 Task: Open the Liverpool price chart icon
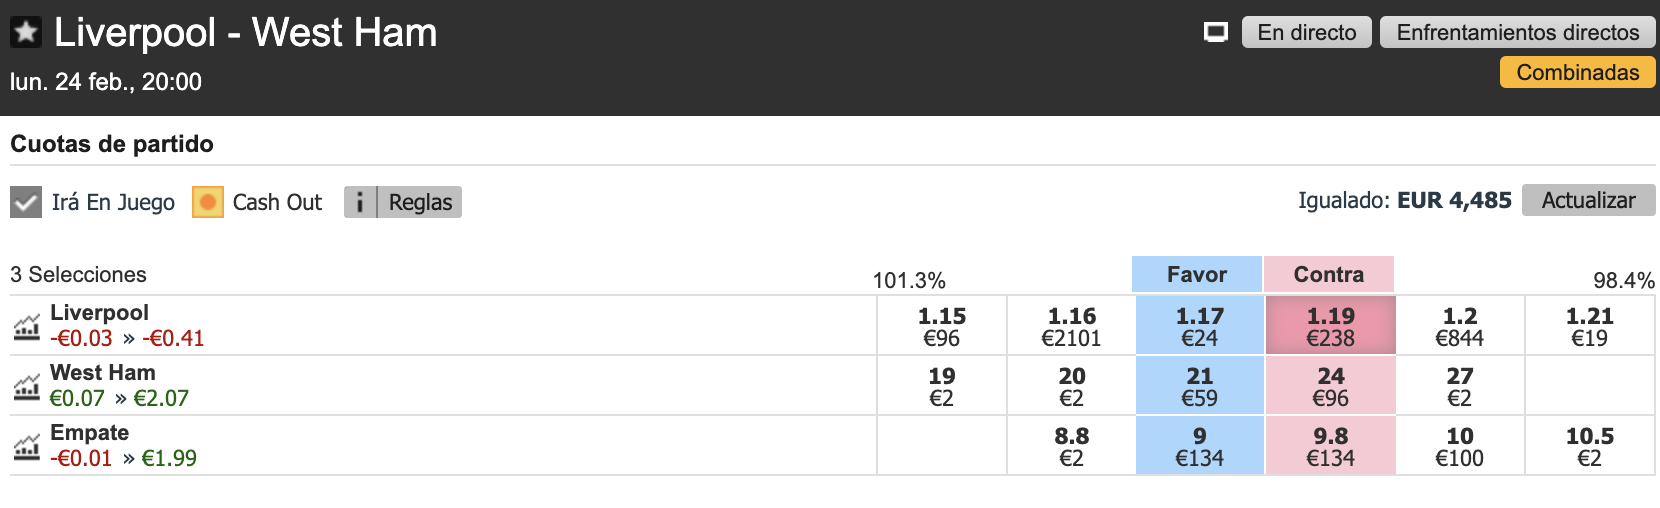pos(26,326)
